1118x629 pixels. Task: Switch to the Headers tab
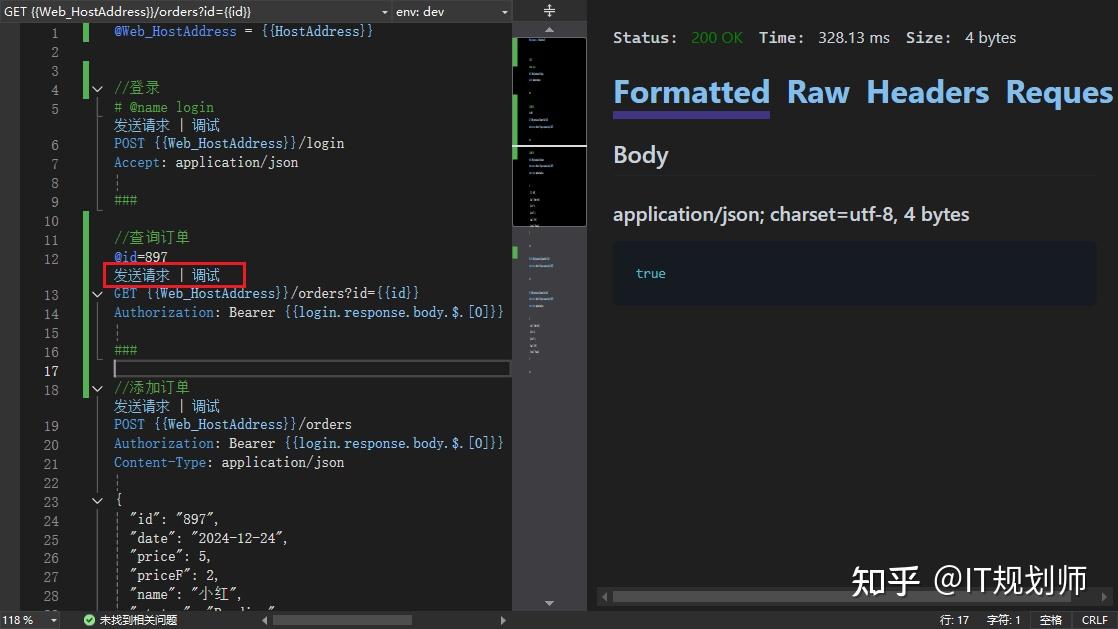926,92
